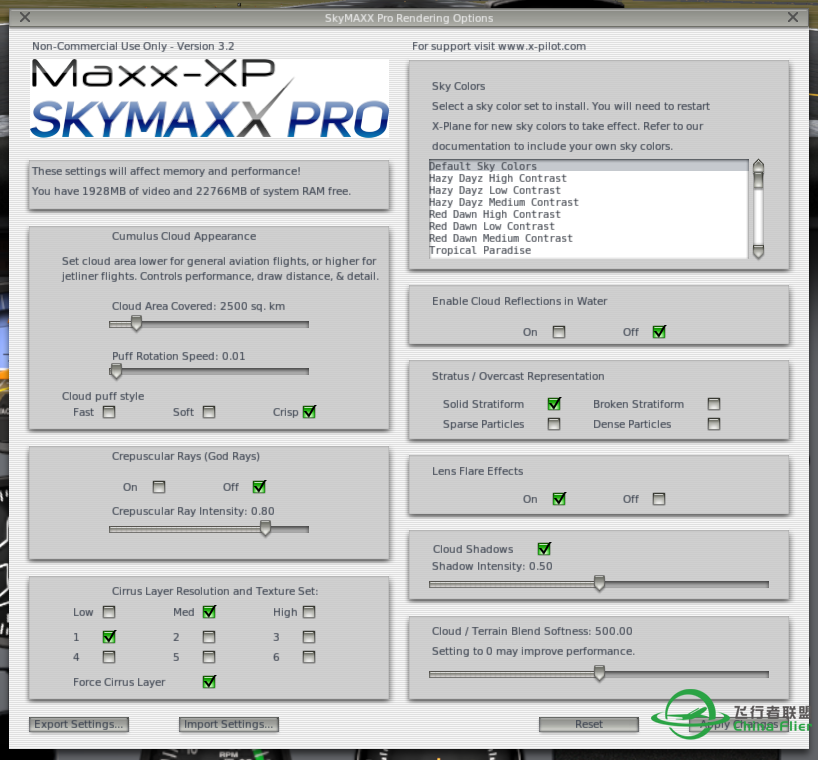Viewport: 818px width, 760px height.
Task: Choose cirrus texture set 6
Action: 309,657
